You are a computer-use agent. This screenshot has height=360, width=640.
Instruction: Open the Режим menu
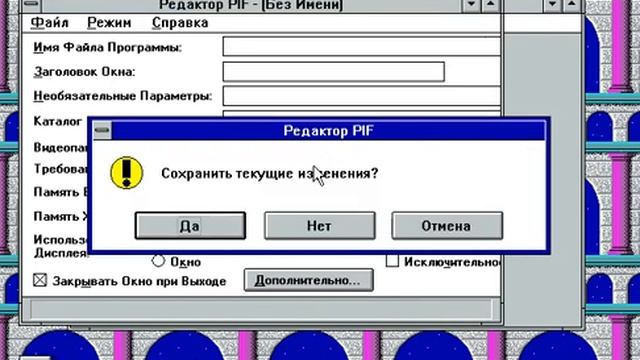coord(109,22)
